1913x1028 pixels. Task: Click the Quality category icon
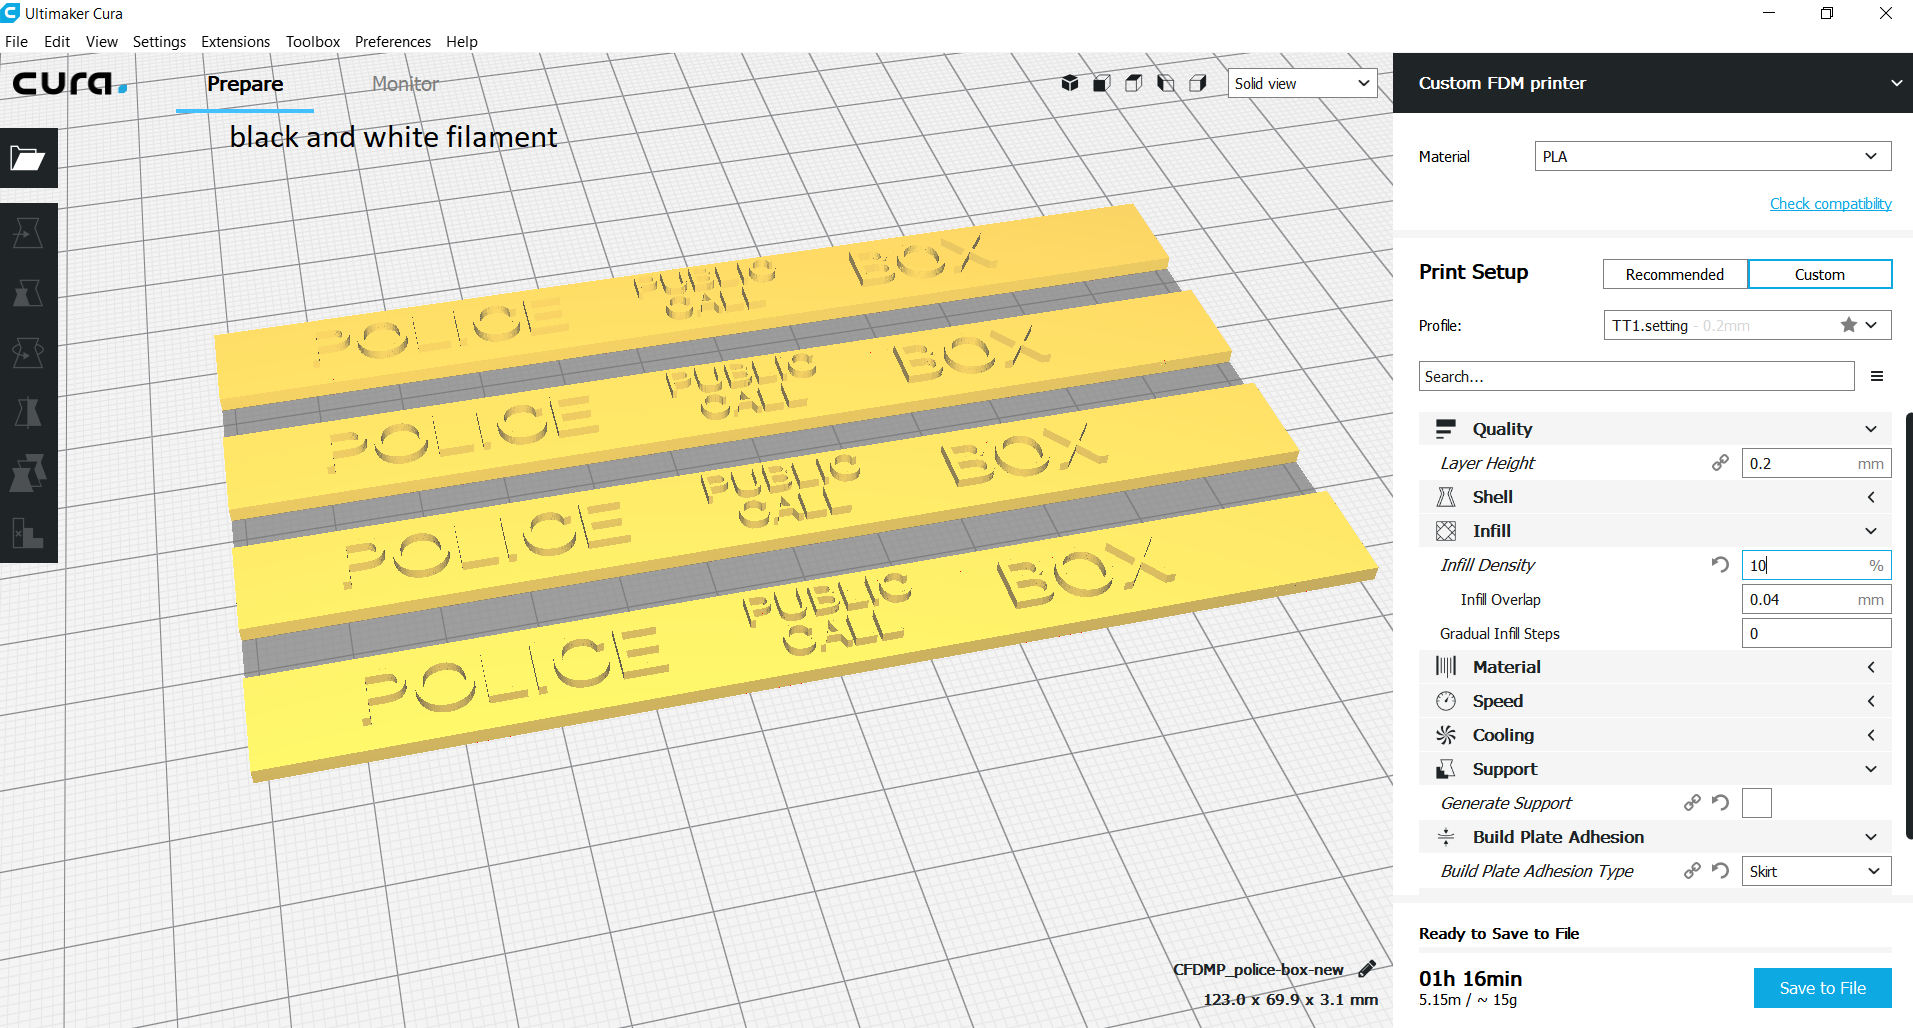[1446, 429]
